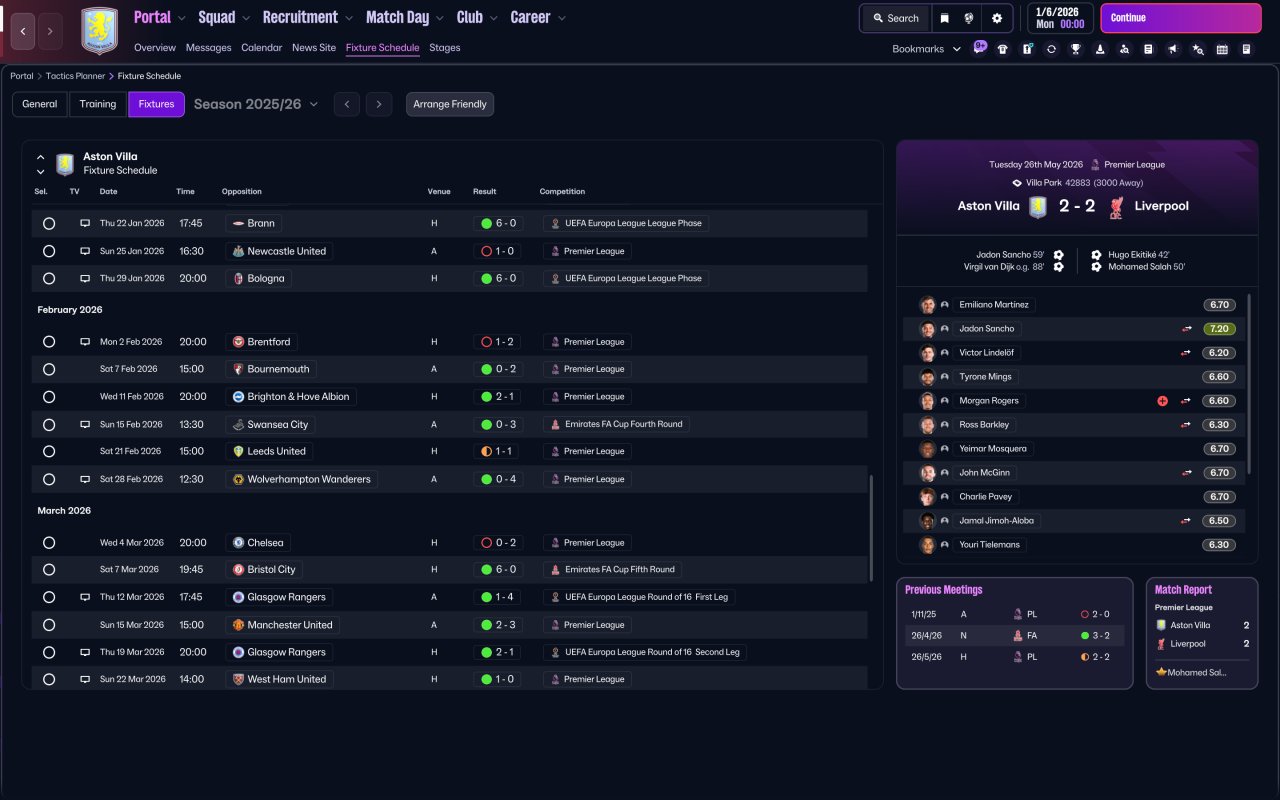1280x800 pixels.
Task: Select the Bristol City fixture radio button
Action: 48,570
